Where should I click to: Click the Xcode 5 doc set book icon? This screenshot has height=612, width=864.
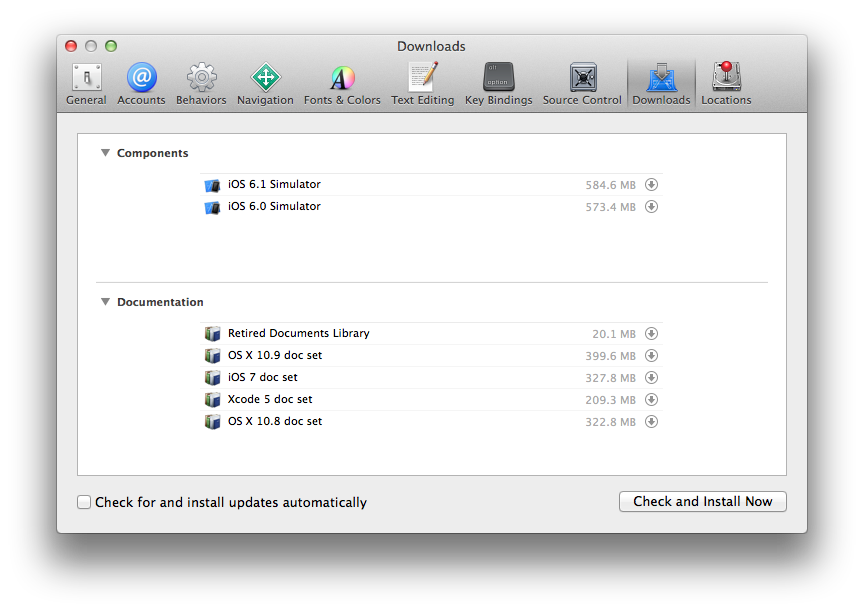point(212,400)
